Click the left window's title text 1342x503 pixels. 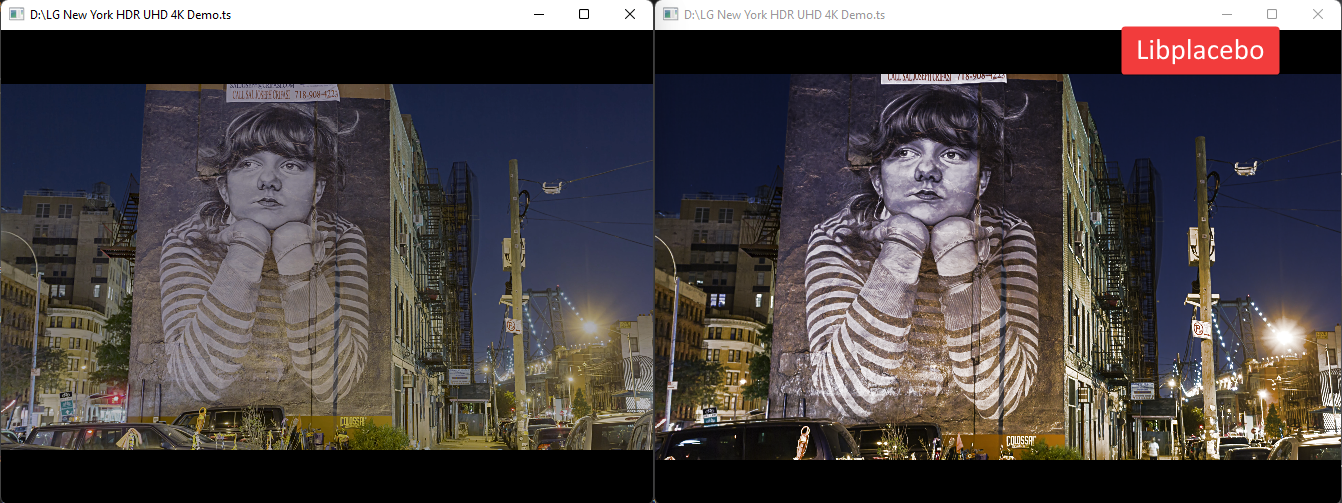131,15
